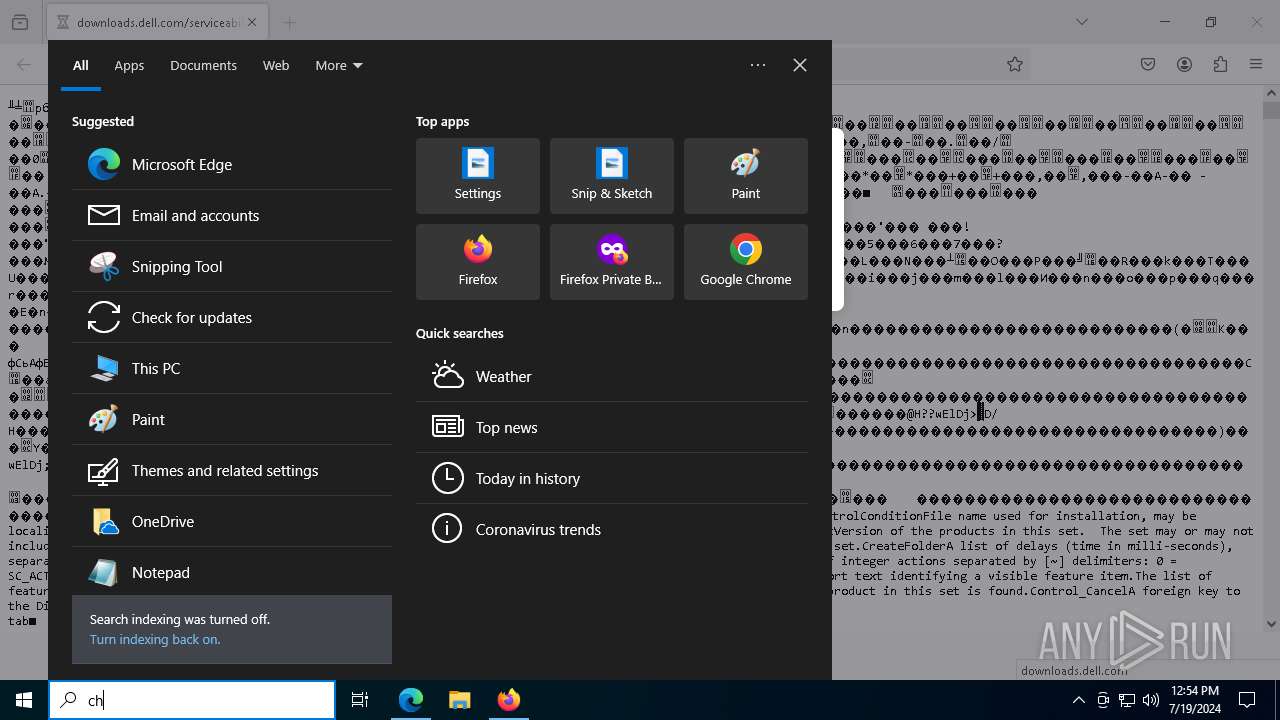1280x720 pixels.
Task: Open Firefox Pocket save button
Action: click(1148, 64)
